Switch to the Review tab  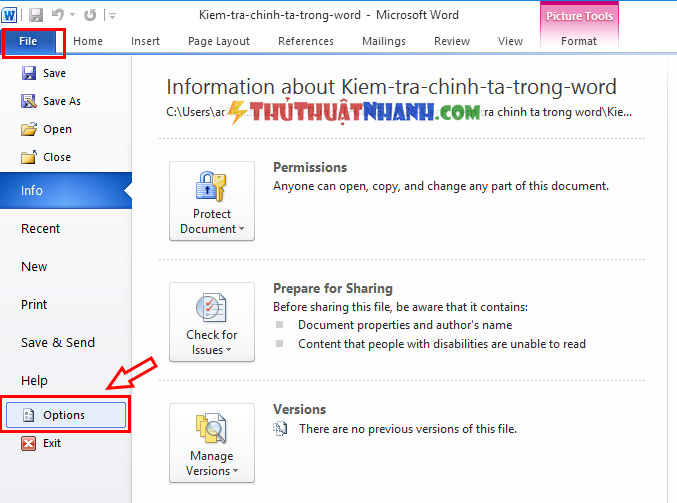(452, 41)
